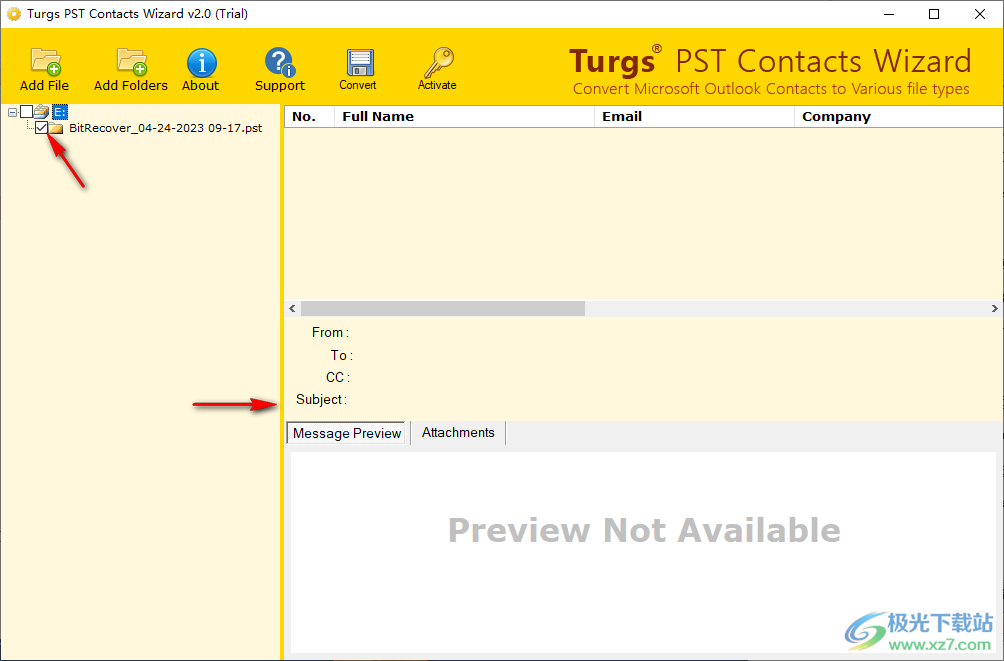The image size is (1004, 661).
Task: Activate the license with key icon
Action: click(437, 69)
